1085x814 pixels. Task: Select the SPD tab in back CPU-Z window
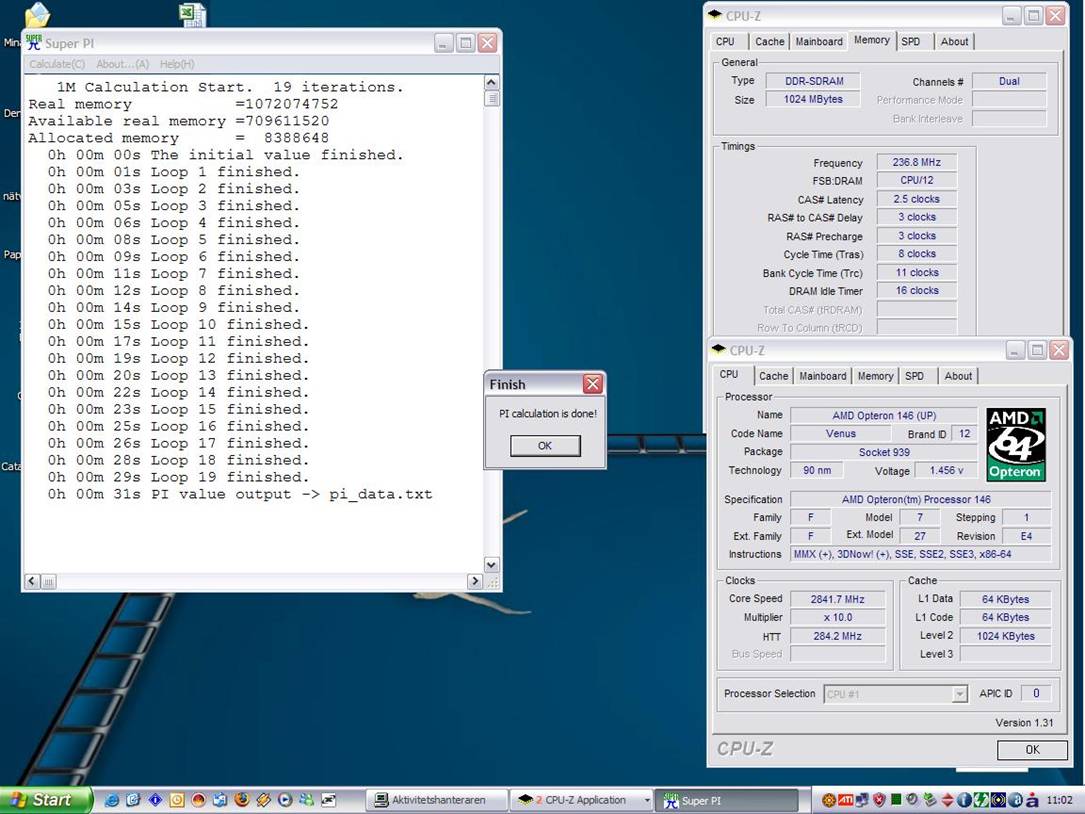pyautogui.click(x=911, y=42)
